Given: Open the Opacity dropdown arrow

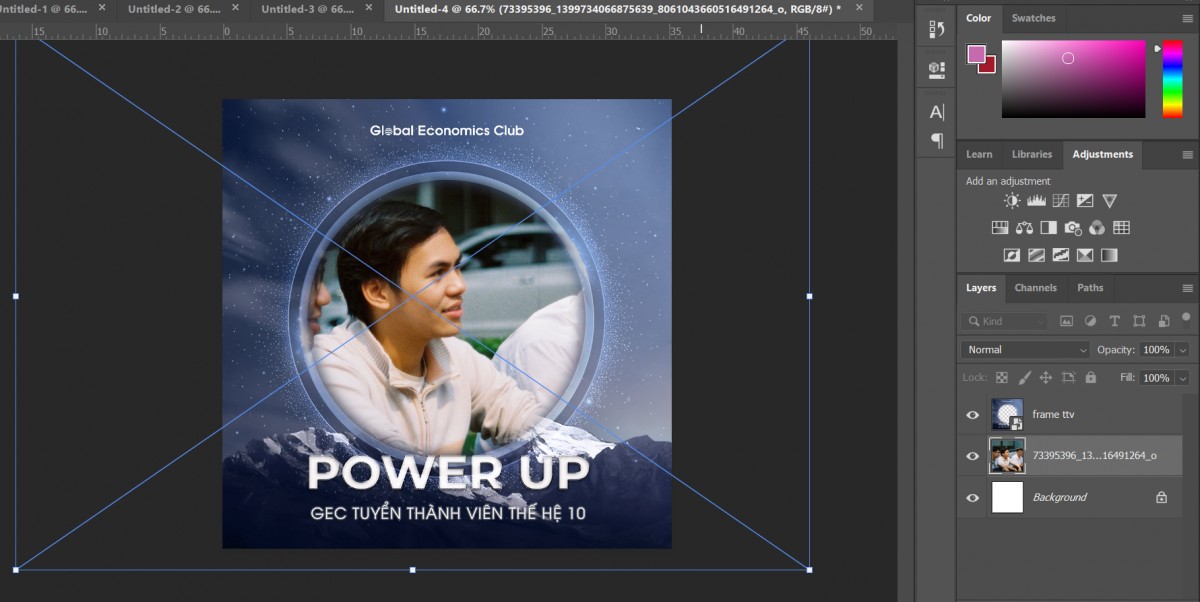Looking at the screenshot, I should [1182, 350].
